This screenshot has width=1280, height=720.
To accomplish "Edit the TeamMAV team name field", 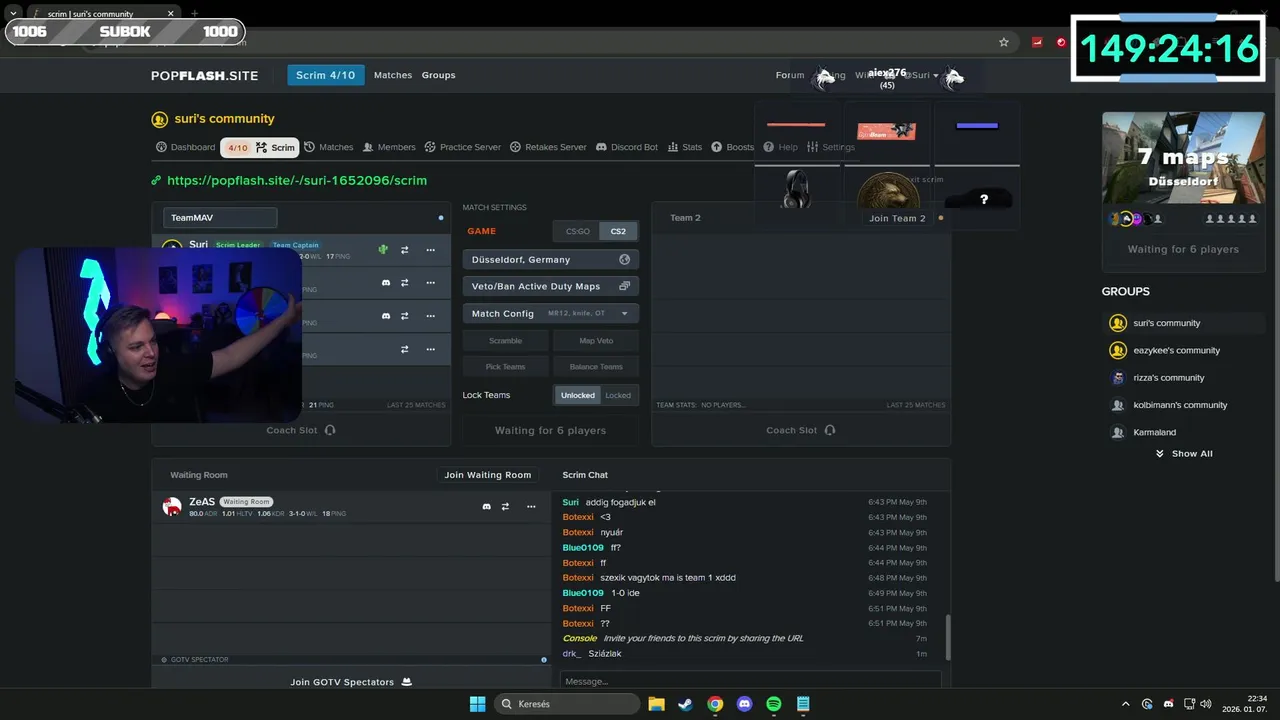I will pos(220,218).
